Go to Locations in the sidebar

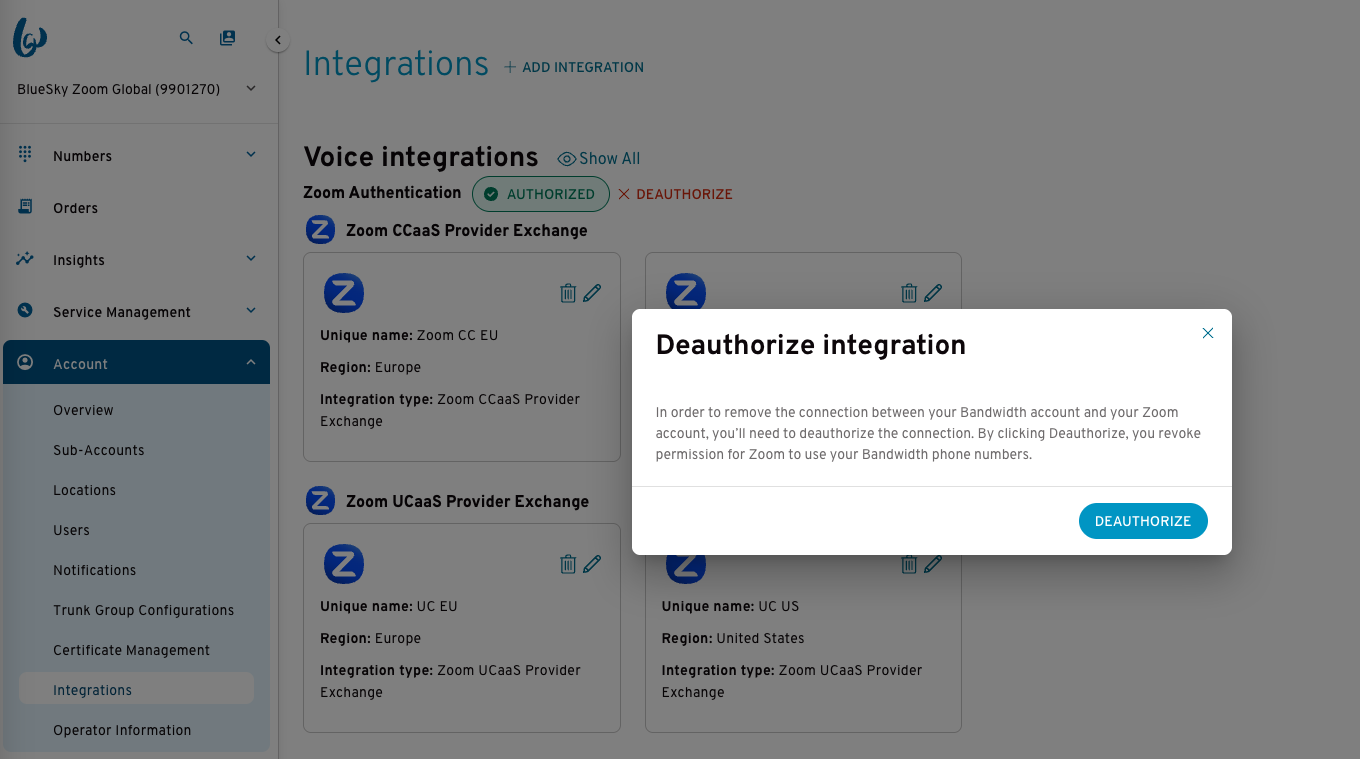84,490
